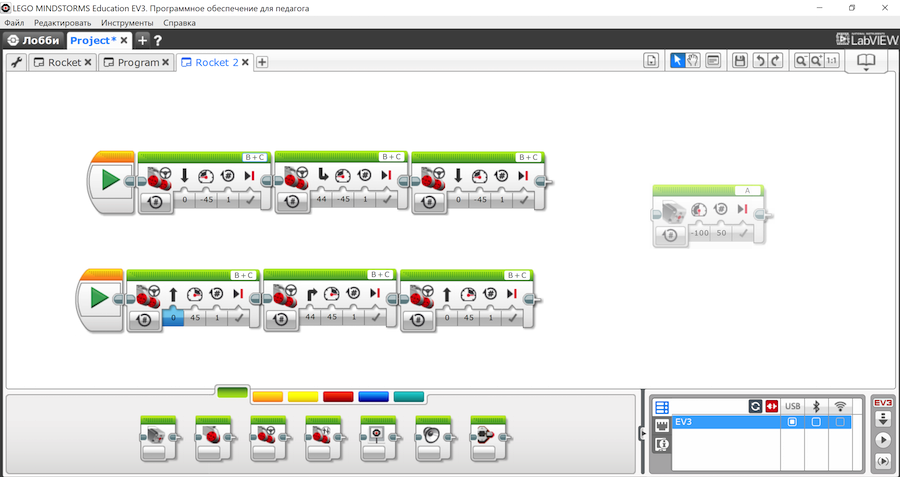
Task: Click the red disconnect brick icon
Action: point(771,406)
